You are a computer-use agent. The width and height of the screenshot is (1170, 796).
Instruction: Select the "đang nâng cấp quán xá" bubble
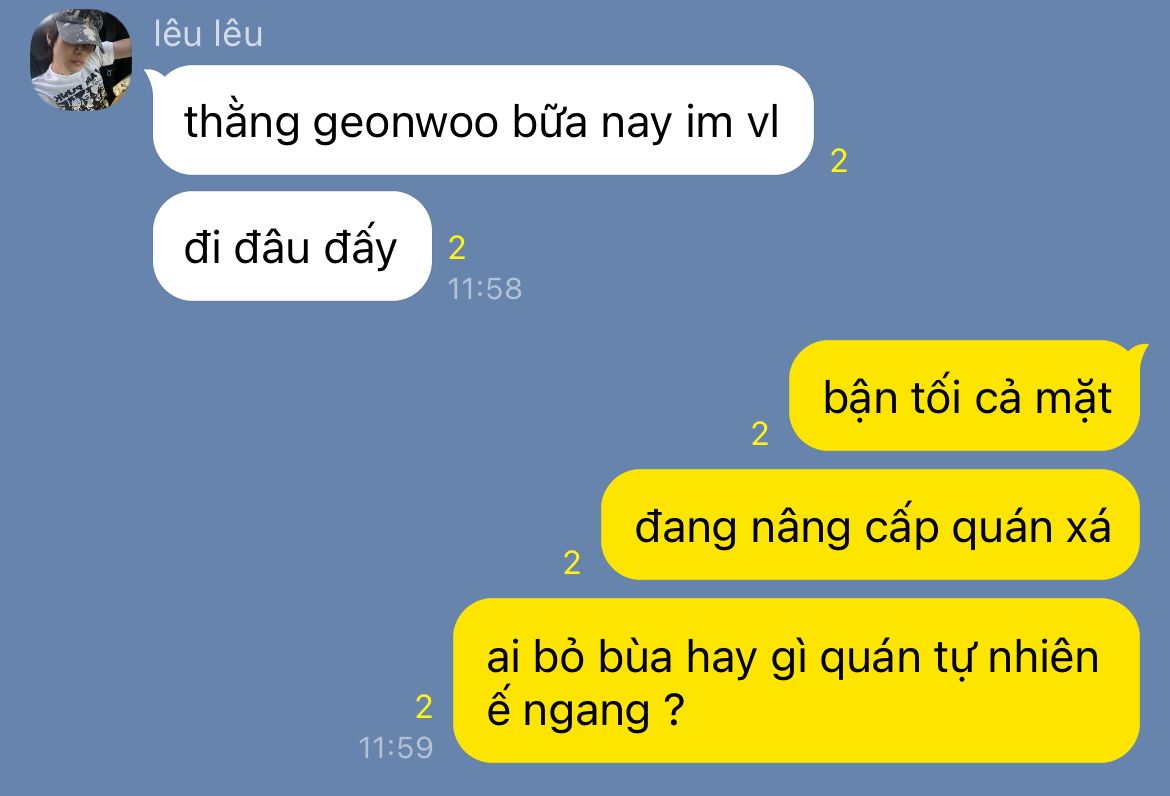pos(871,524)
